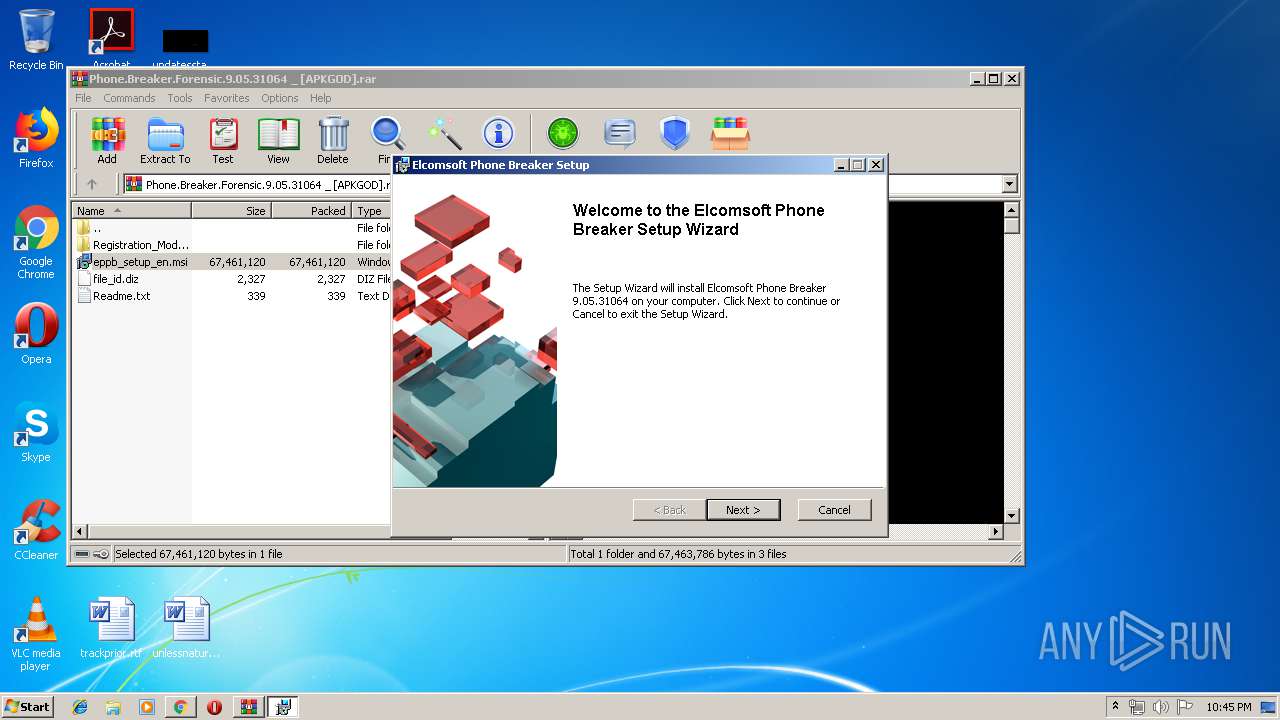1280x720 pixels.
Task: Show hidden tray icons arrow
Action: tap(1115, 707)
